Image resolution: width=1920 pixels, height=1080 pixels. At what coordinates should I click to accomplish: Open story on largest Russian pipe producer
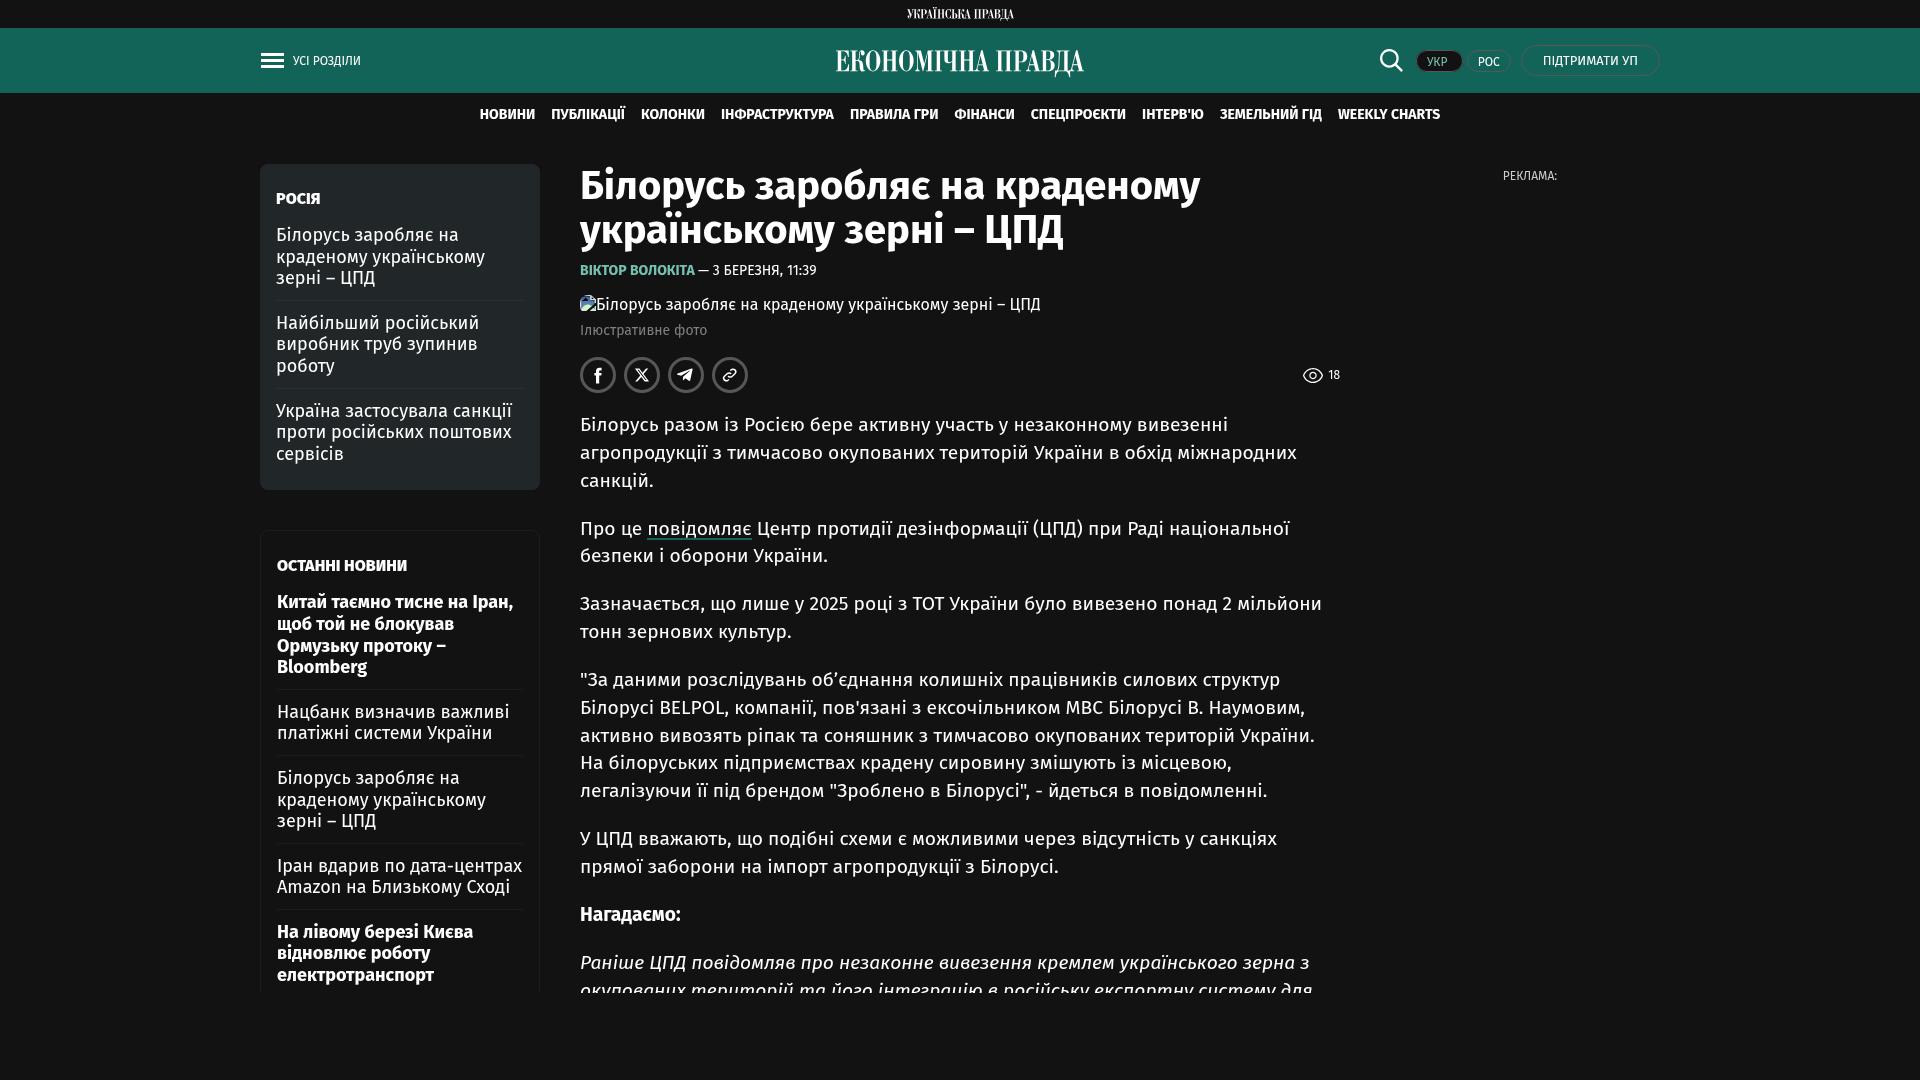tap(377, 344)
